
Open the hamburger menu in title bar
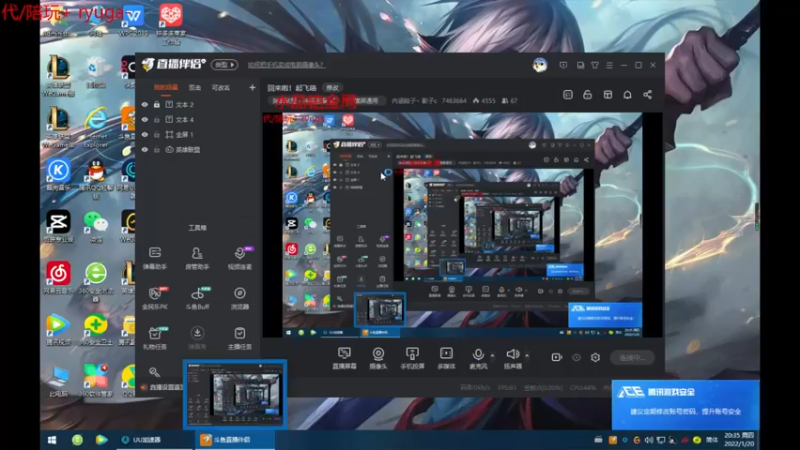tap(609, 65)
